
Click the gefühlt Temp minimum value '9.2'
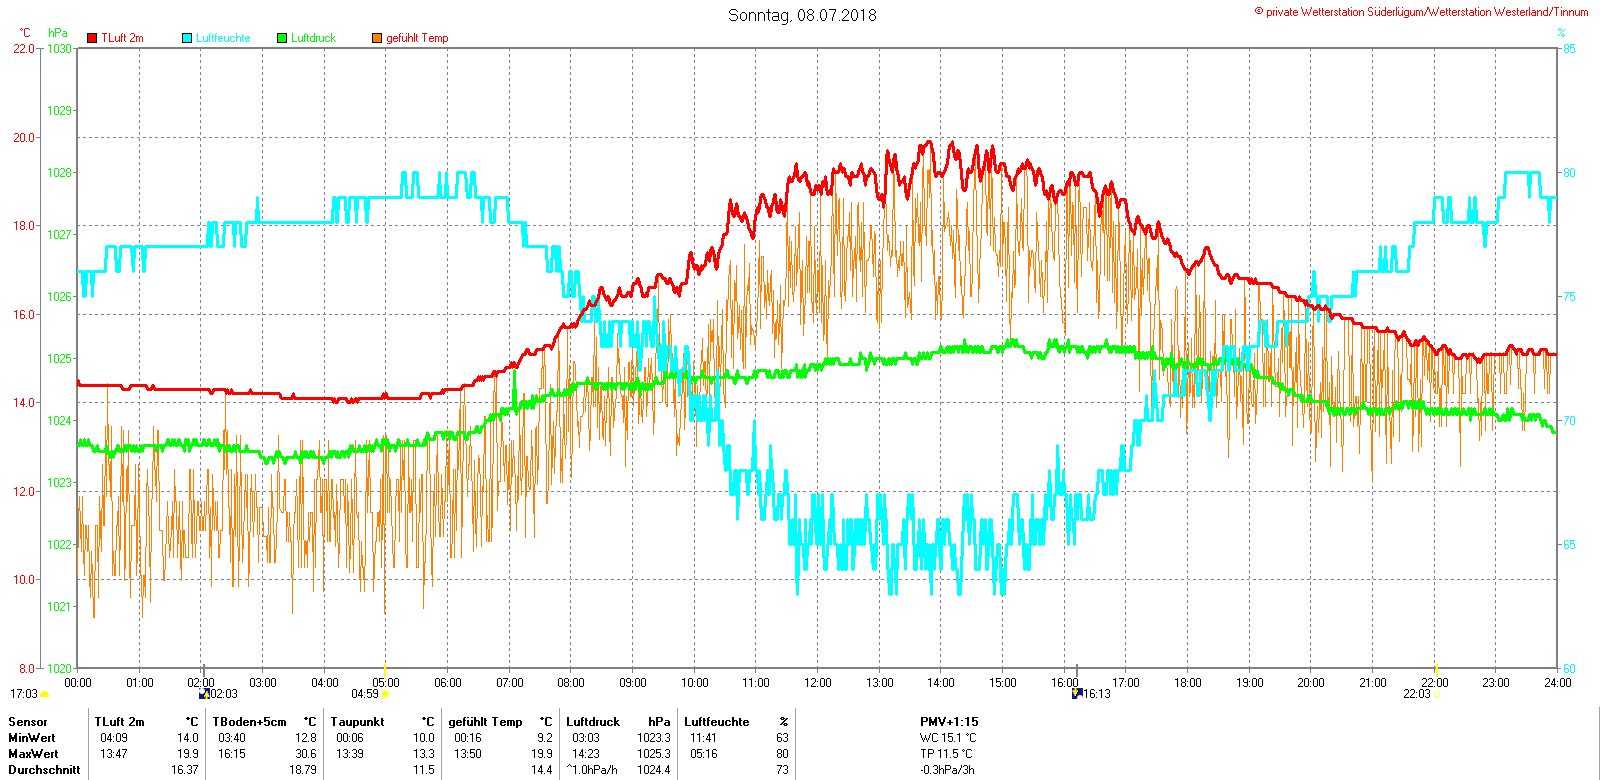click(x=545, y=738)
